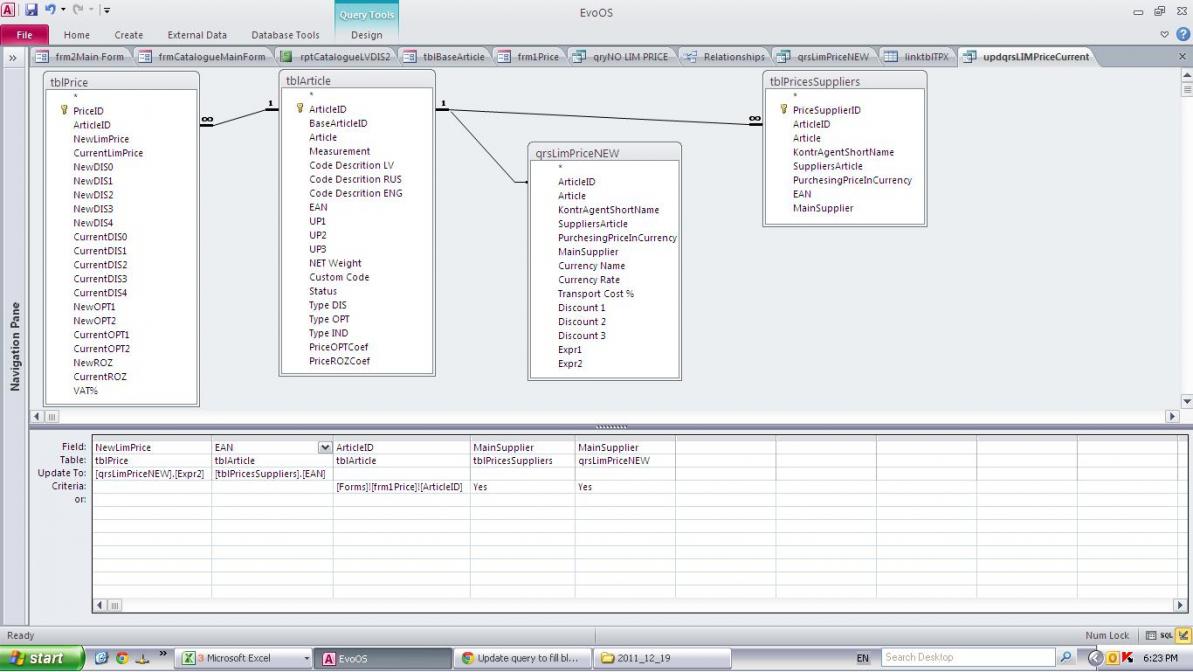Switch to SQL View from status bar
Screen dimensions: 1193x672
pos(1166,635)
